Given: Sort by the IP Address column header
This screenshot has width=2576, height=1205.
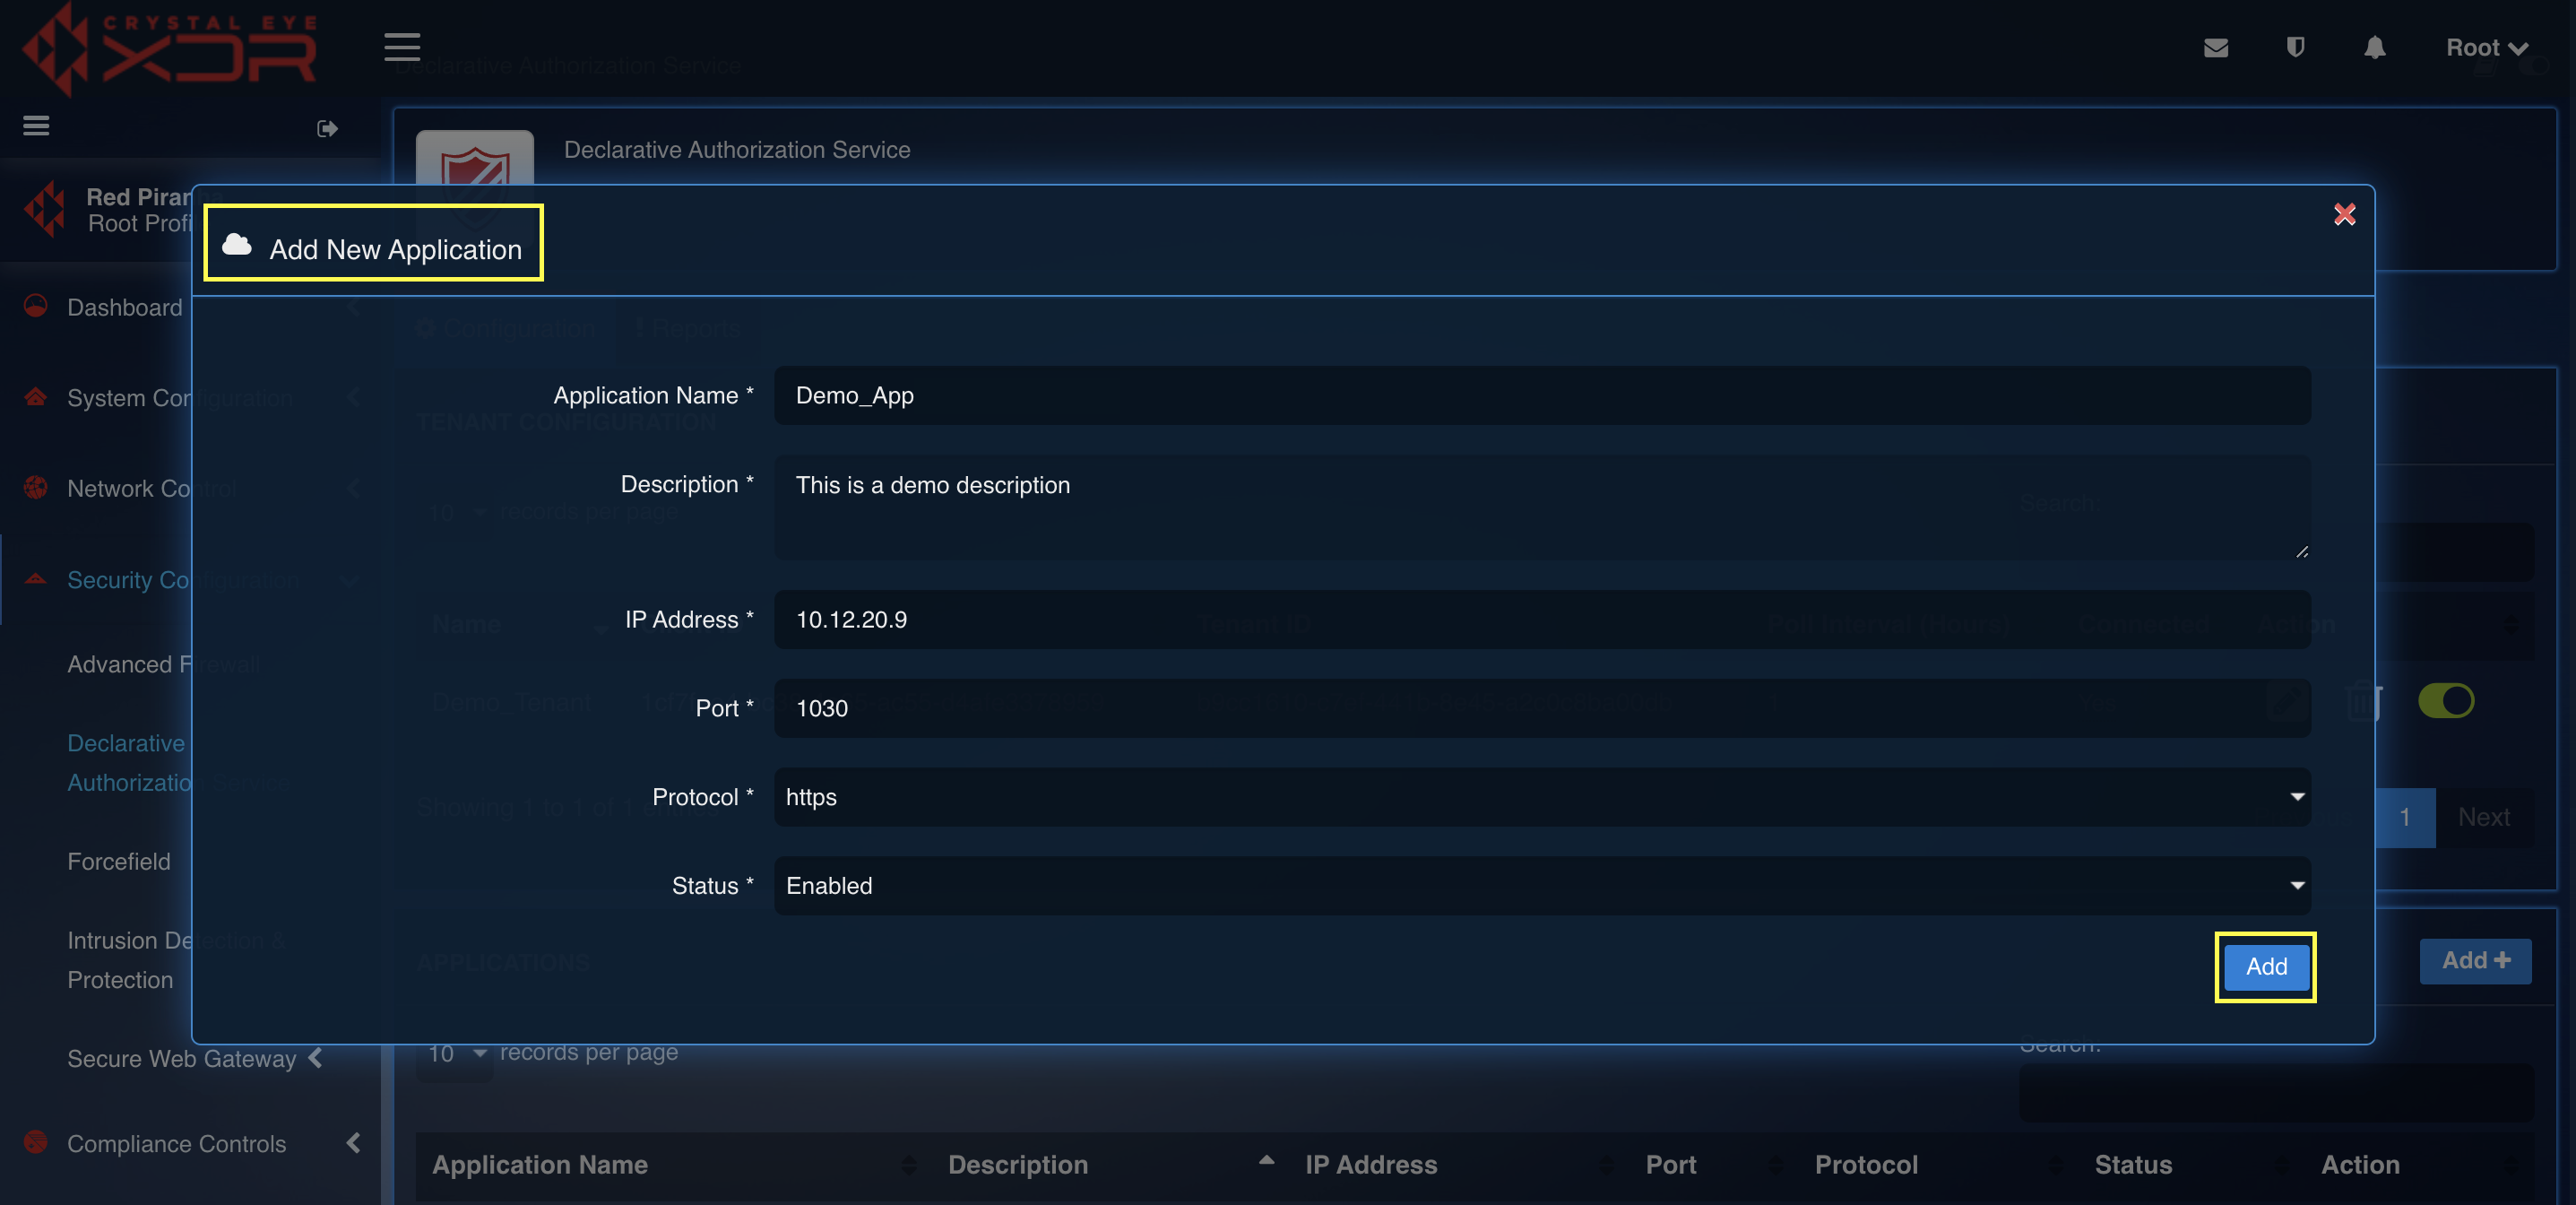Looking at the screenshot, I should (x=1371, y=1165).
